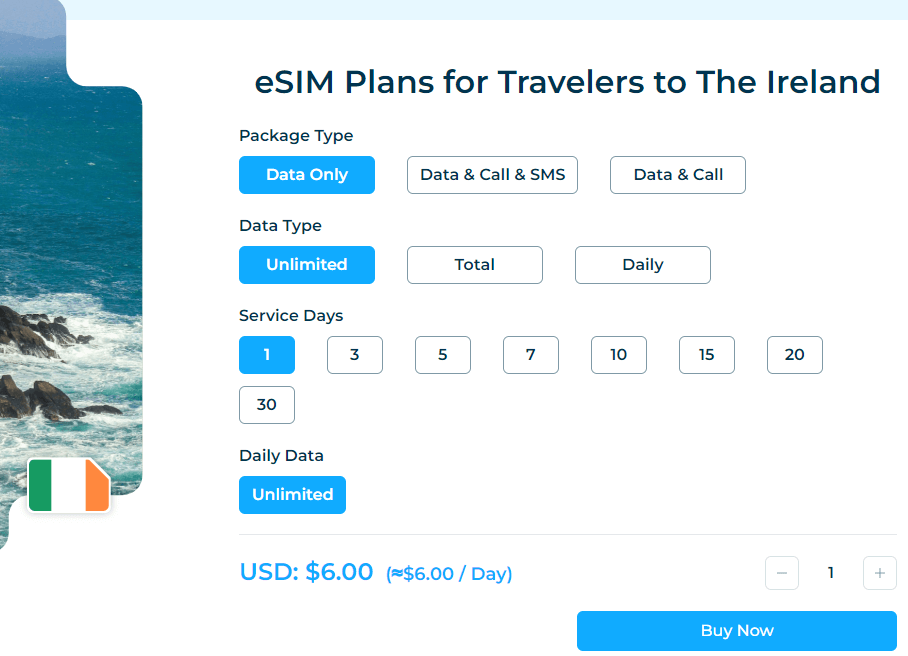Set service days to 10
The image size is (908, 656).
[619, 354]
